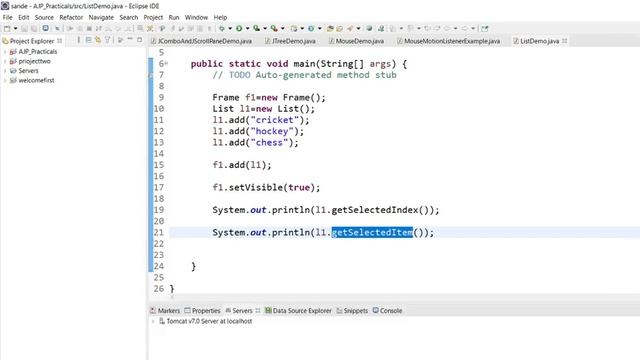Screen dimensions: 640x360
Task: Open the Debug configurations dropdown arrow
Action: pyautogui.click(x=230, y=29)
